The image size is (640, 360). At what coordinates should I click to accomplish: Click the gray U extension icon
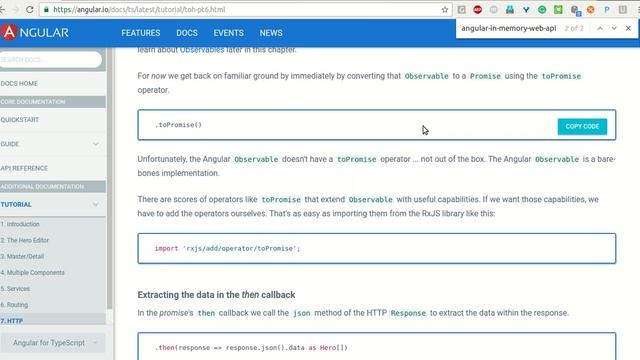tap(622, 9)
